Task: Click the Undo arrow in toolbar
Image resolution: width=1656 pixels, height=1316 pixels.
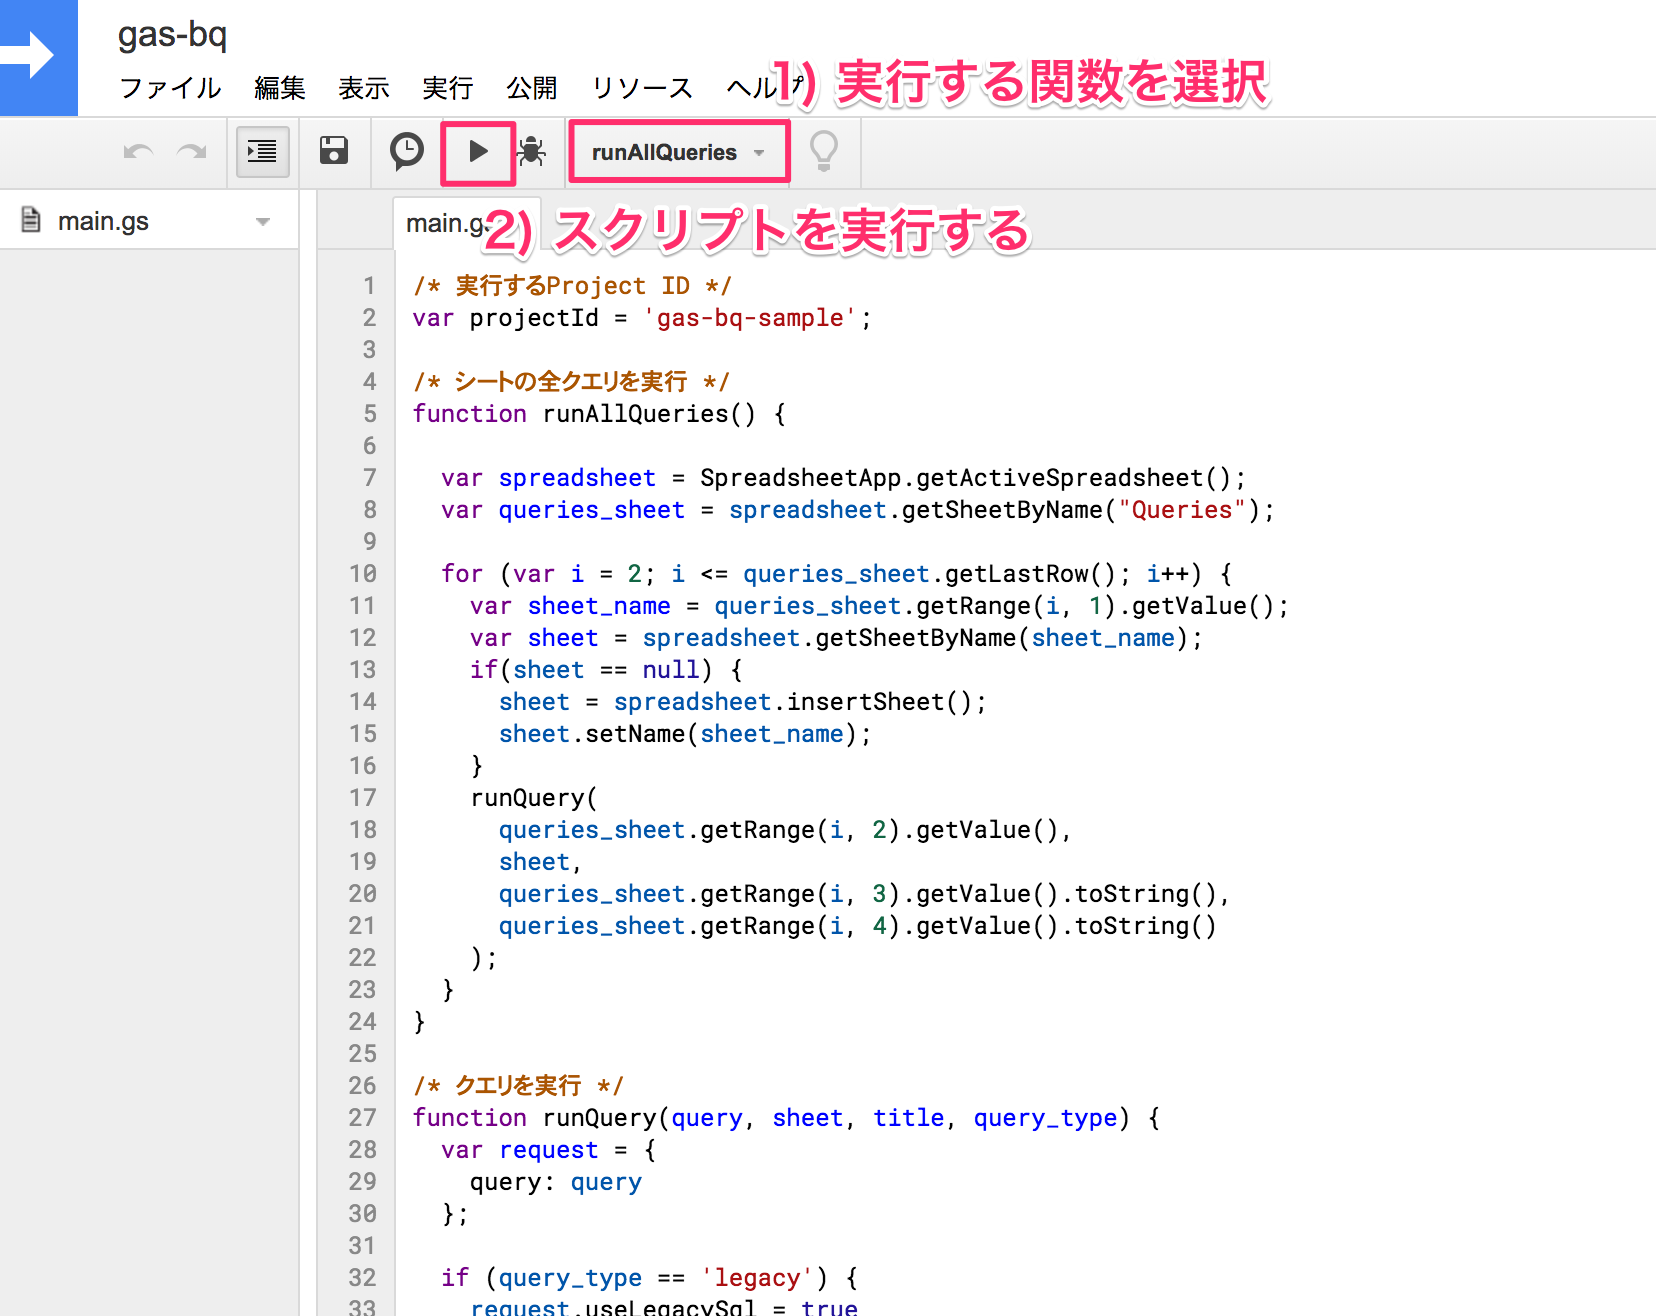Action: click(138, 152)
